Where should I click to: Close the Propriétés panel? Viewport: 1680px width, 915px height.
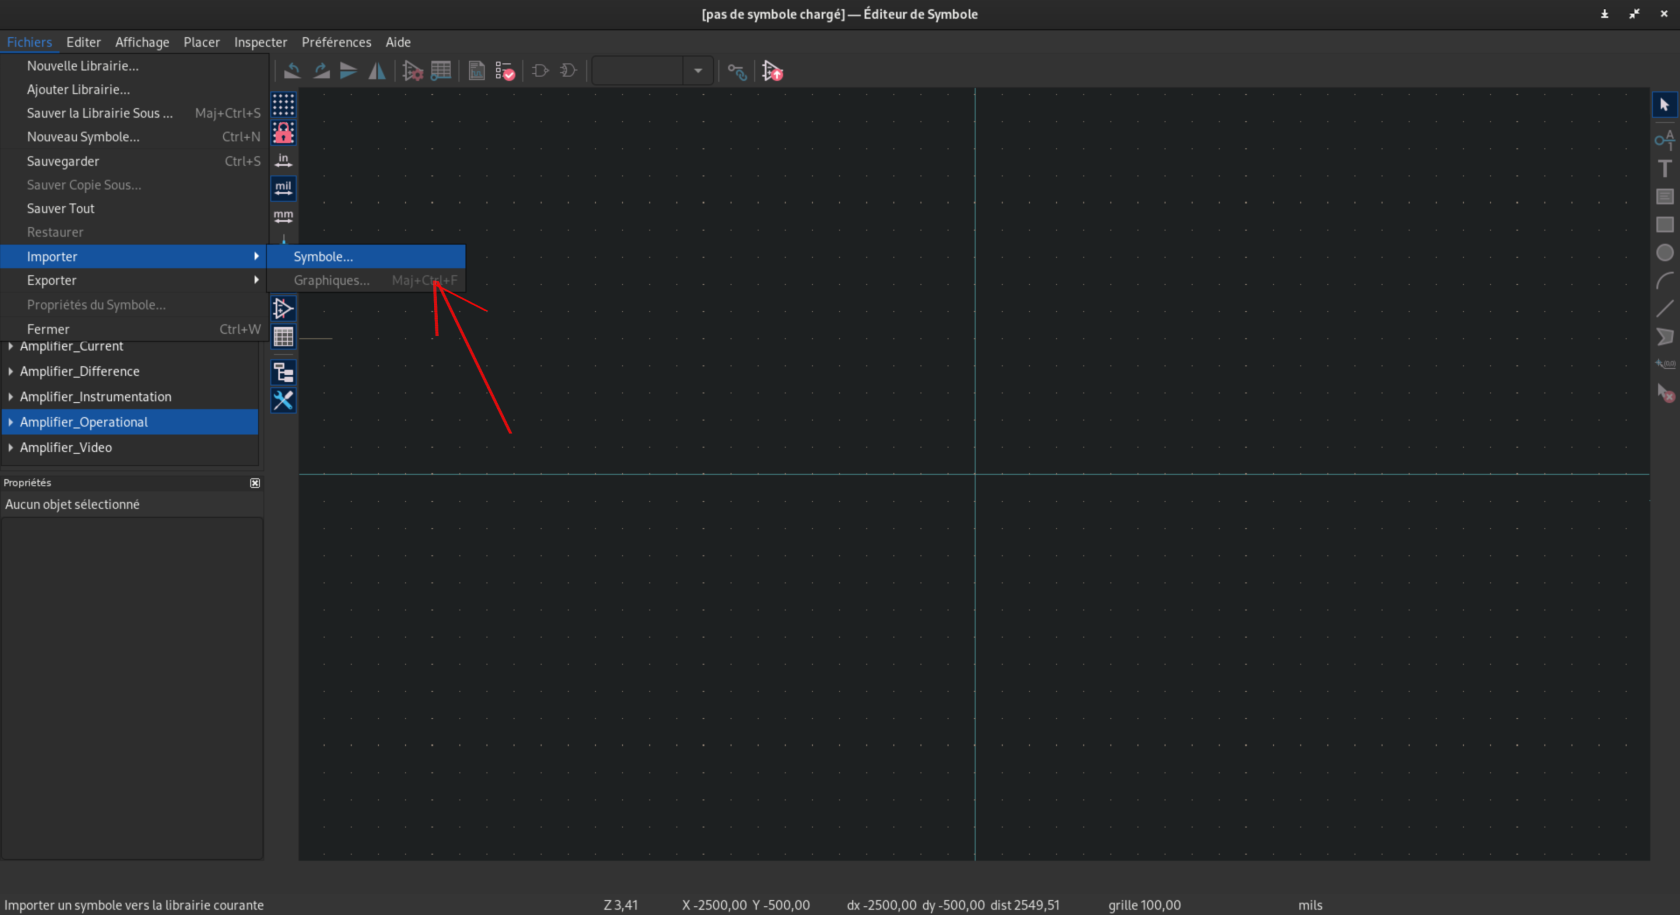point(255,483)
